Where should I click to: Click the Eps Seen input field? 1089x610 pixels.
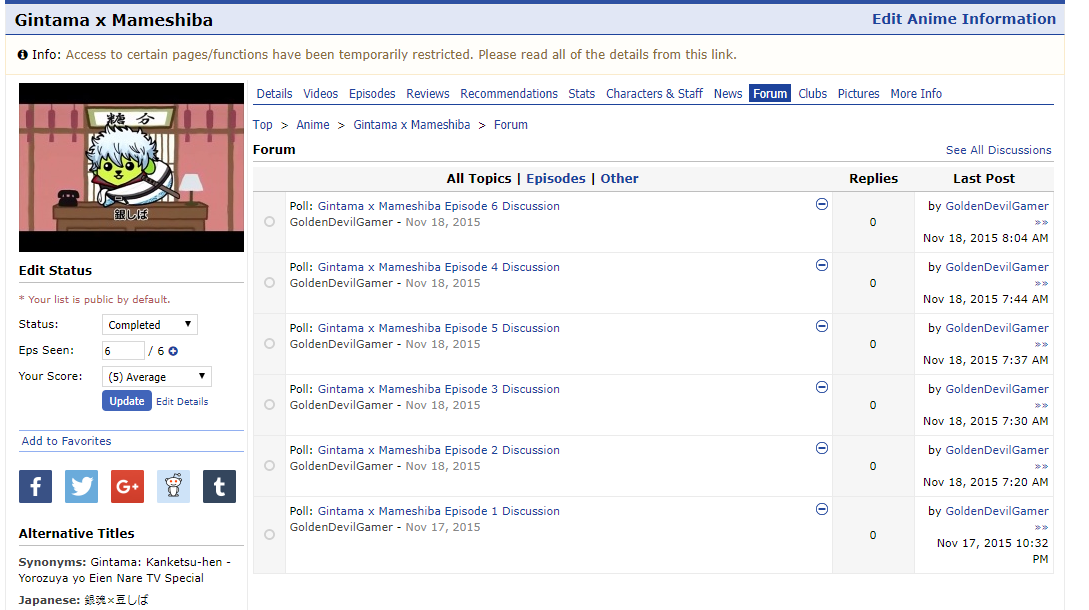pyautogui.click(x=123, y=351)
